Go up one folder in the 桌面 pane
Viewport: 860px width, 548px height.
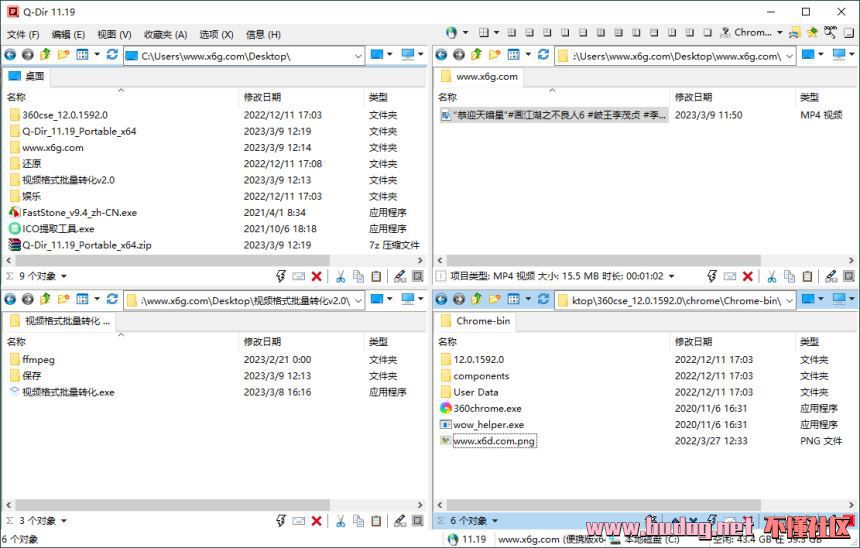click(x=46, y=54)
